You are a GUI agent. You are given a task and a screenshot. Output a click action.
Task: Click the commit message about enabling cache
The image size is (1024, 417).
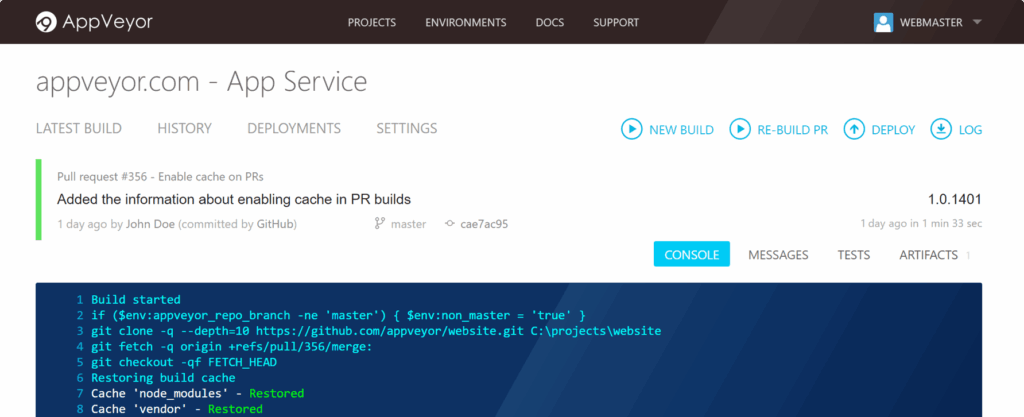234,199
